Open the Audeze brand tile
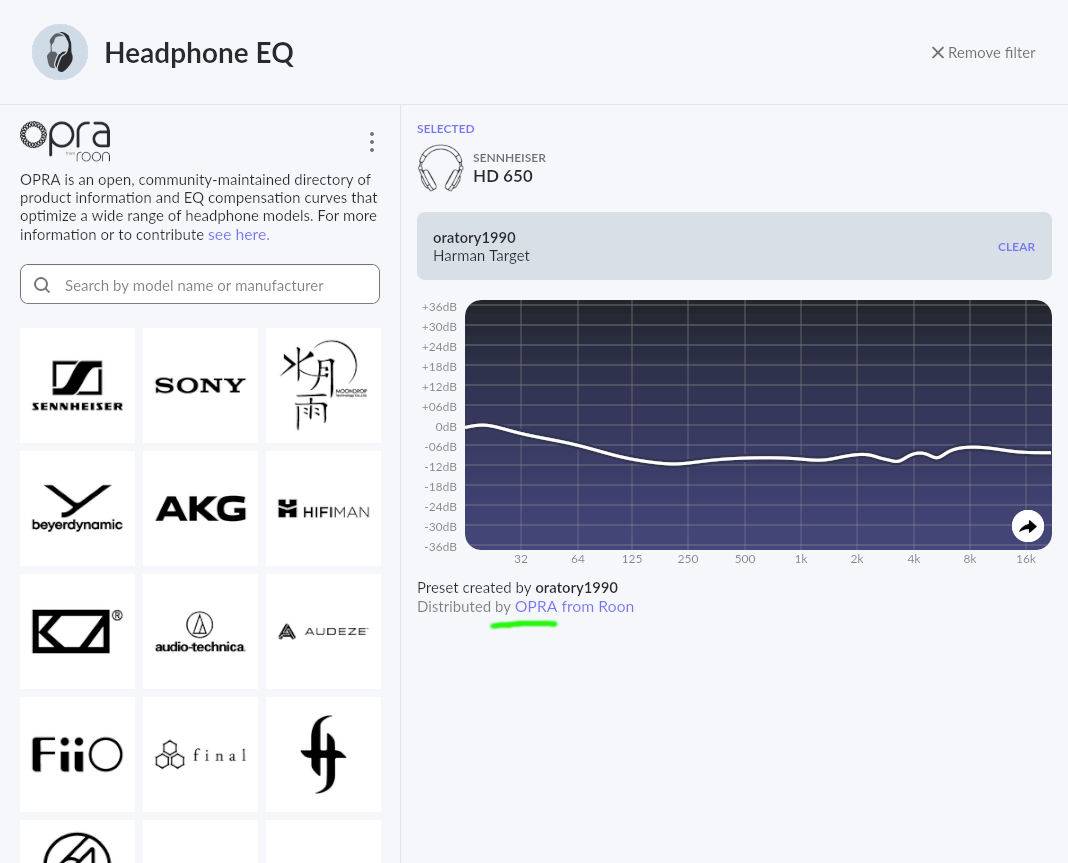This screenshot has height=863, width=1068. click(324, 631)
